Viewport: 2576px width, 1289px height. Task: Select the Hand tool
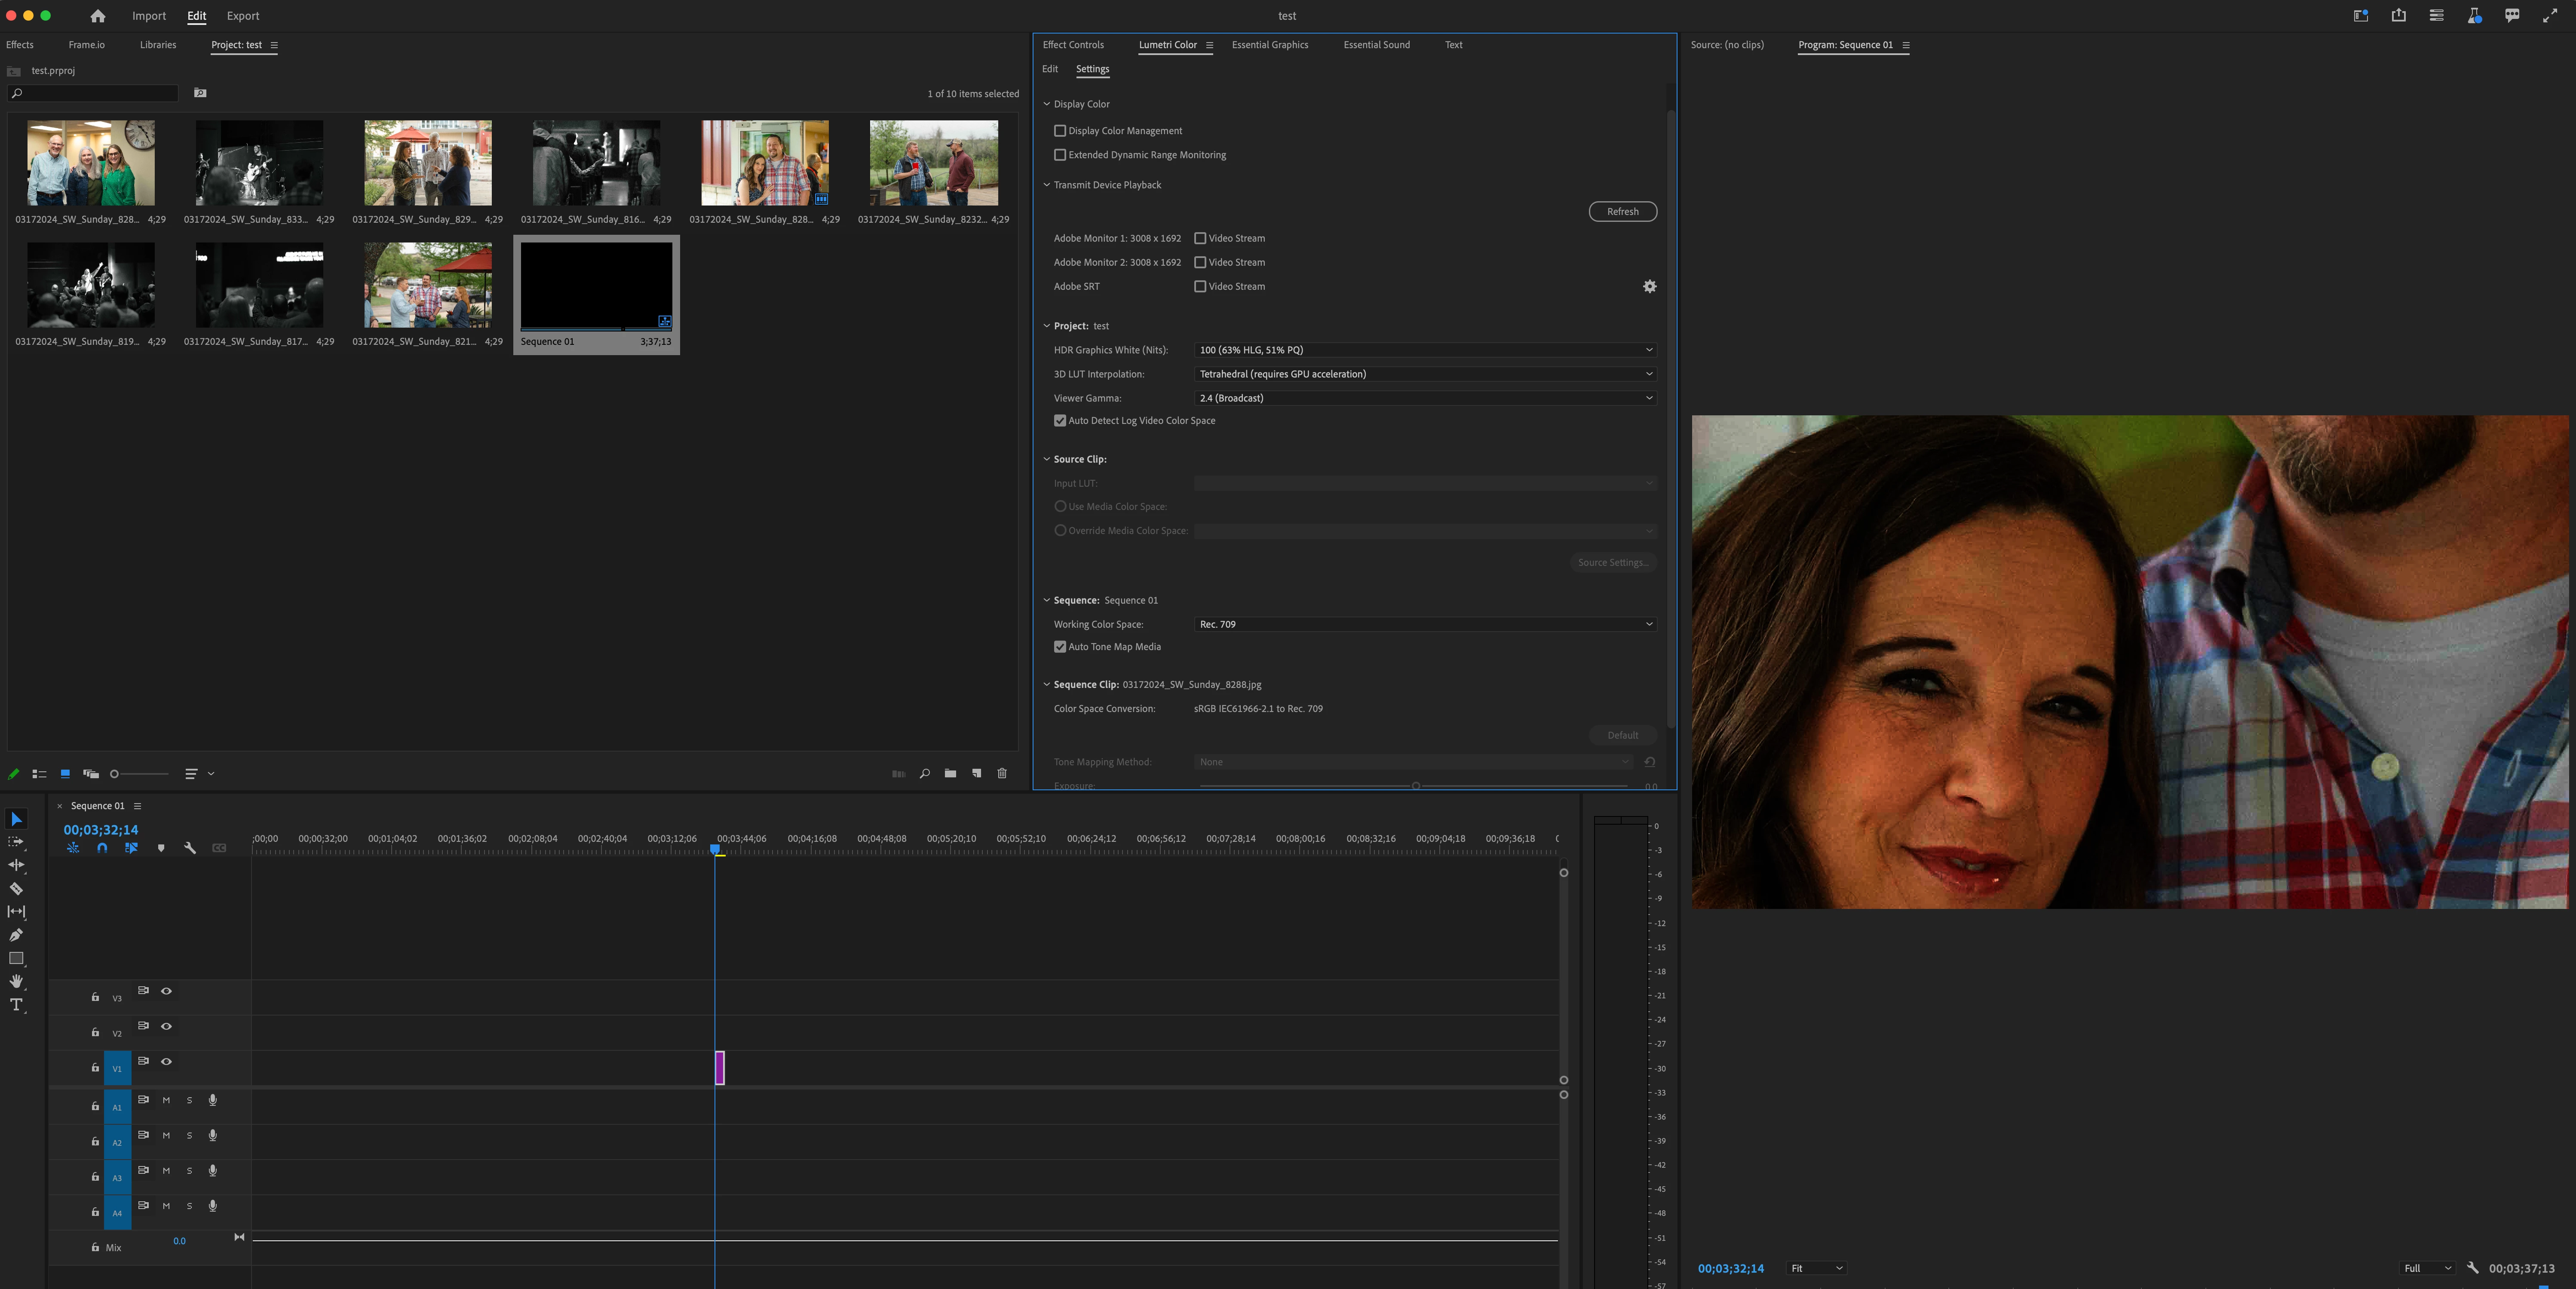pyautogui.click(x=16, y=981)
